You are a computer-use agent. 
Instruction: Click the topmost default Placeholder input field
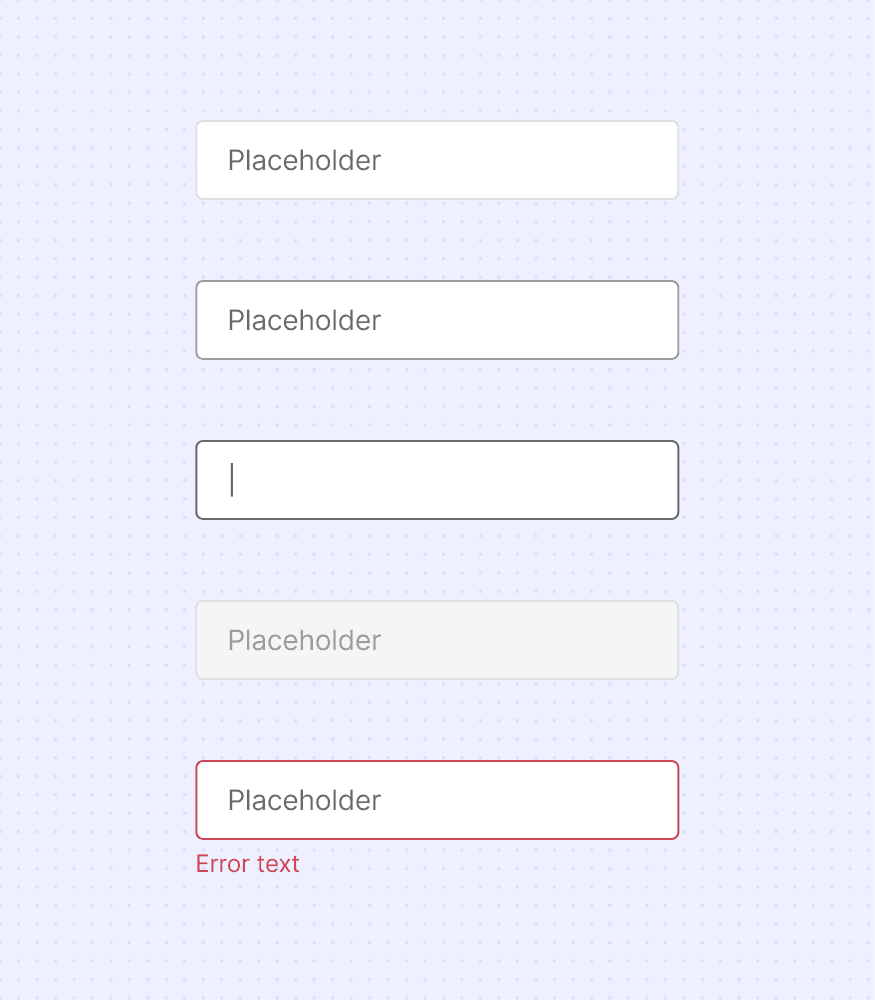pos(437,160)
